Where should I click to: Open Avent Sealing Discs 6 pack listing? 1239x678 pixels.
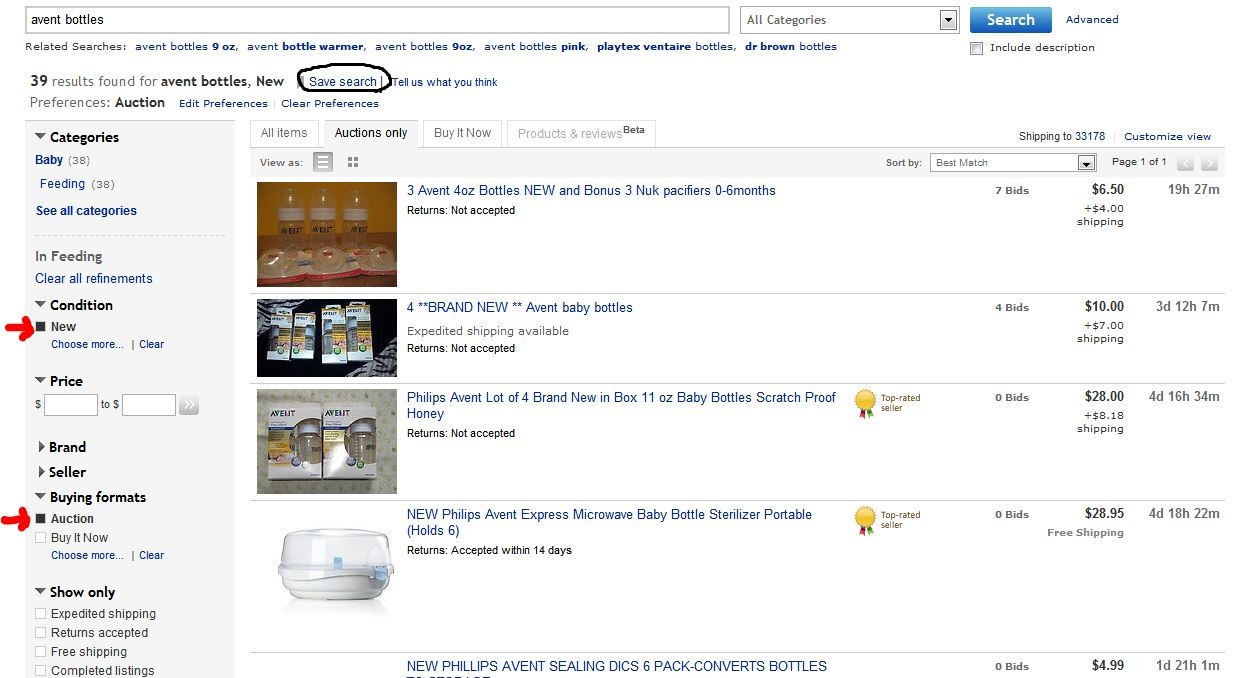[617, 666]
